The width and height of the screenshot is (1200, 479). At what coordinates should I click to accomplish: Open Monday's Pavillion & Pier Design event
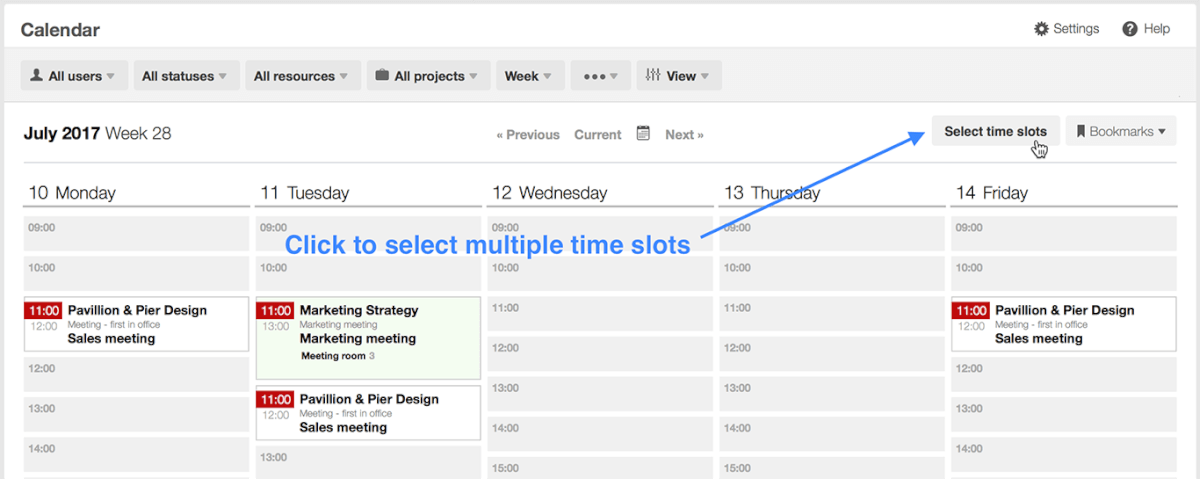click(x=136, y=324)
